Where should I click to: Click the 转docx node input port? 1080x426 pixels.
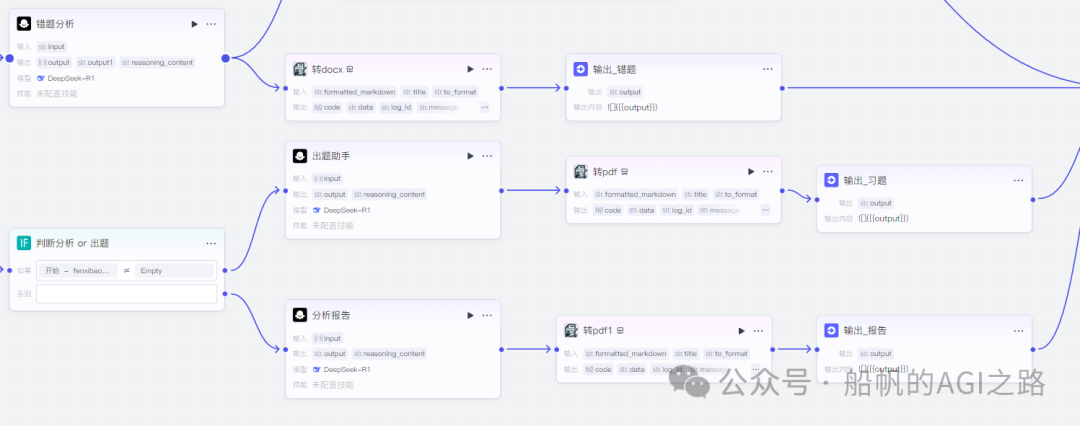286,88
